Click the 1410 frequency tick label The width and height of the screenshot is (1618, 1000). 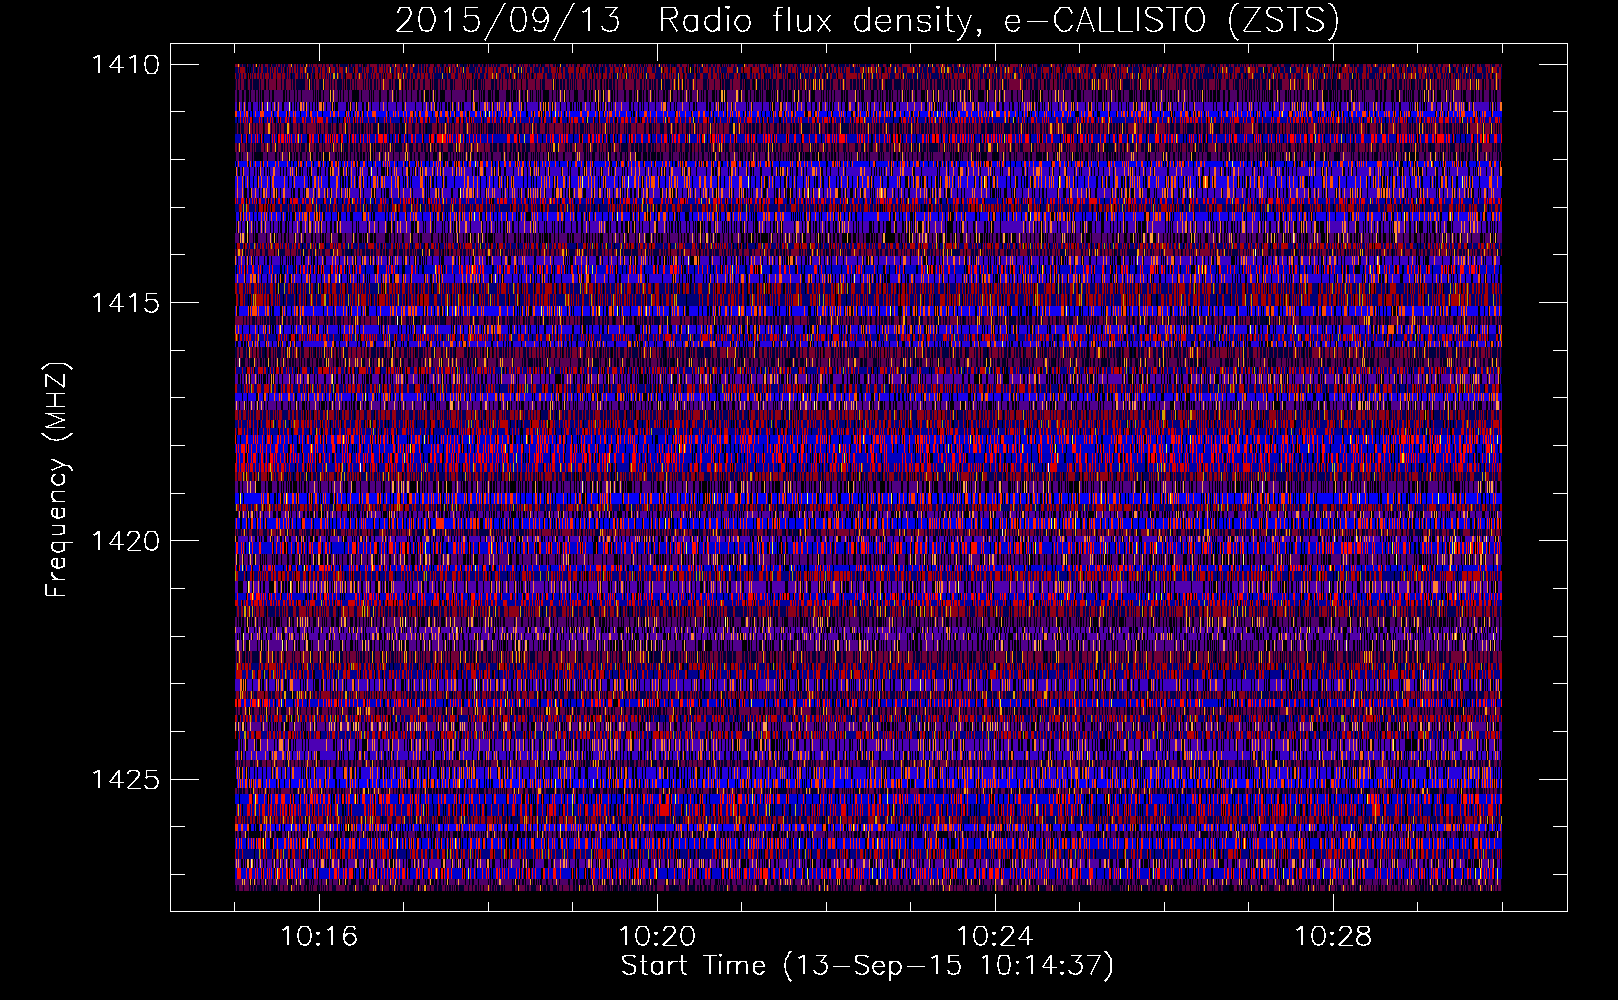pyautogui.click(x=125, y=65)
